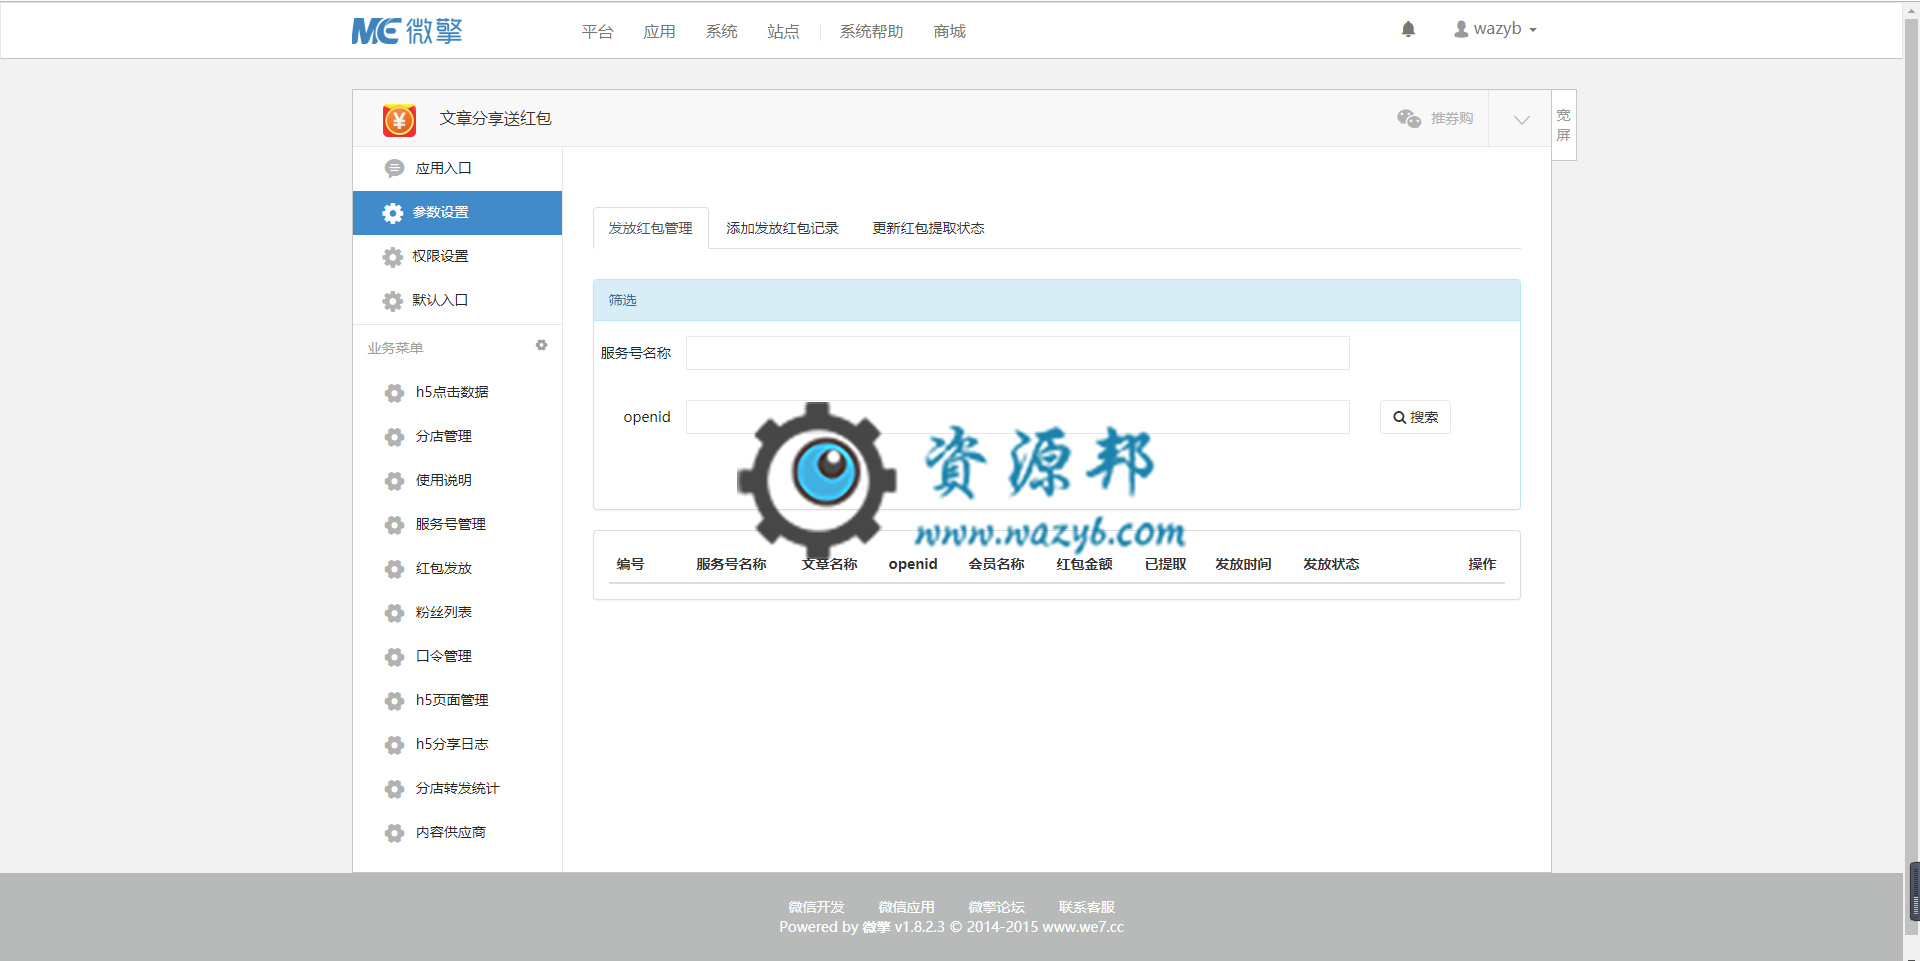Click the 编号 column header
The height and width of the screenshot is (961, 1920).
point(630,564)
